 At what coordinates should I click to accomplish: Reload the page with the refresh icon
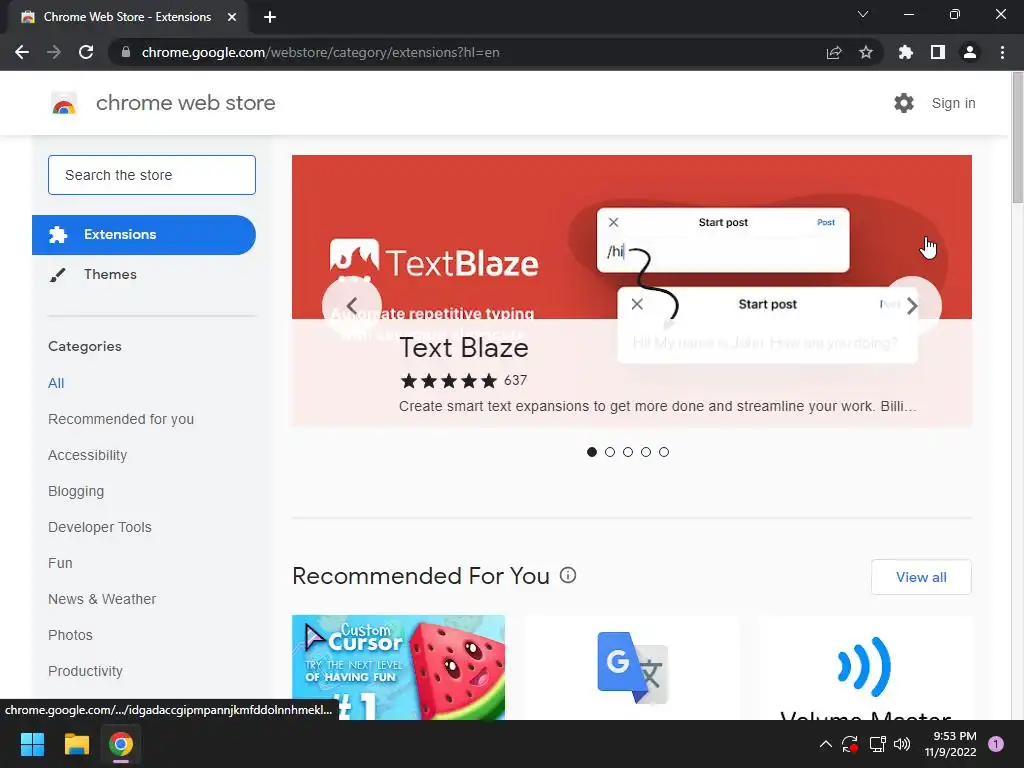pos(86,52)
